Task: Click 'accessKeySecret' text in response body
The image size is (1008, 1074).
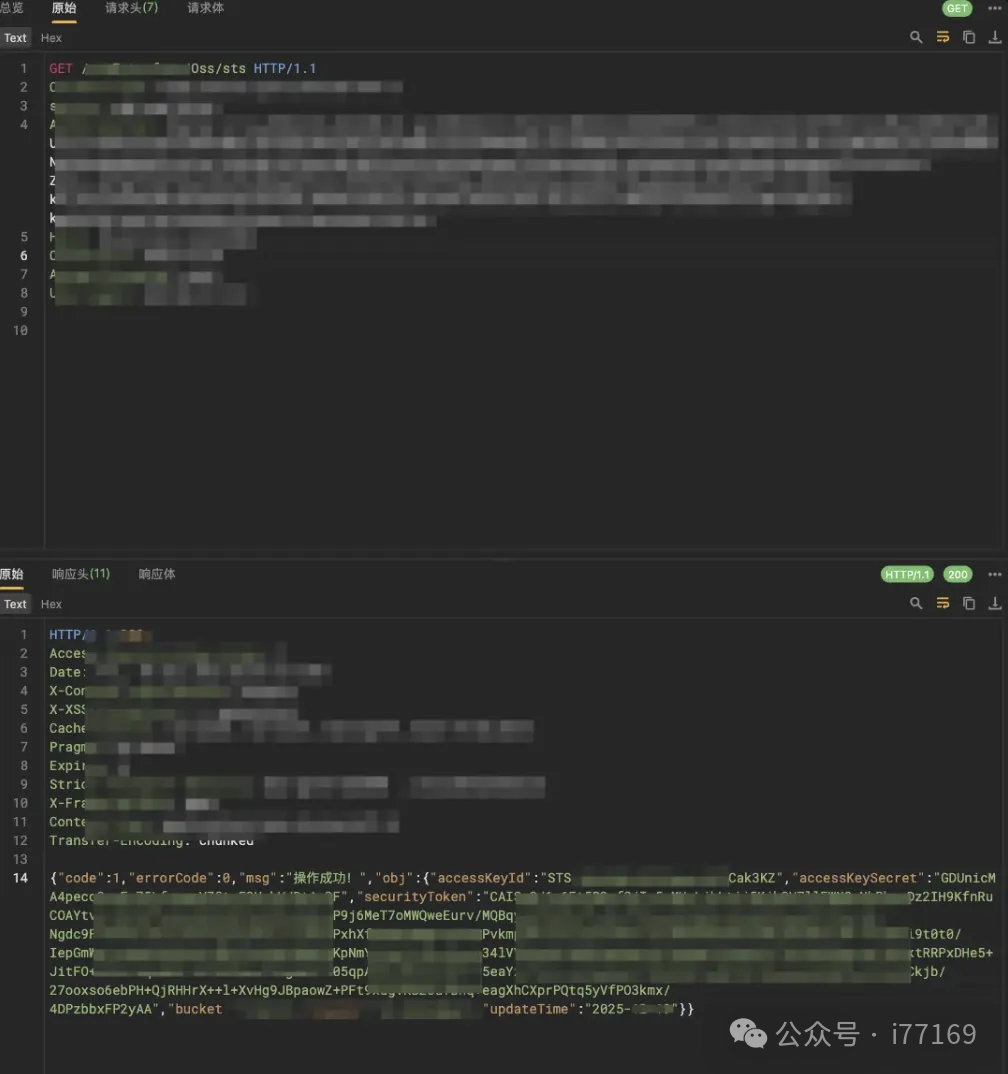Action: [858, 878]
